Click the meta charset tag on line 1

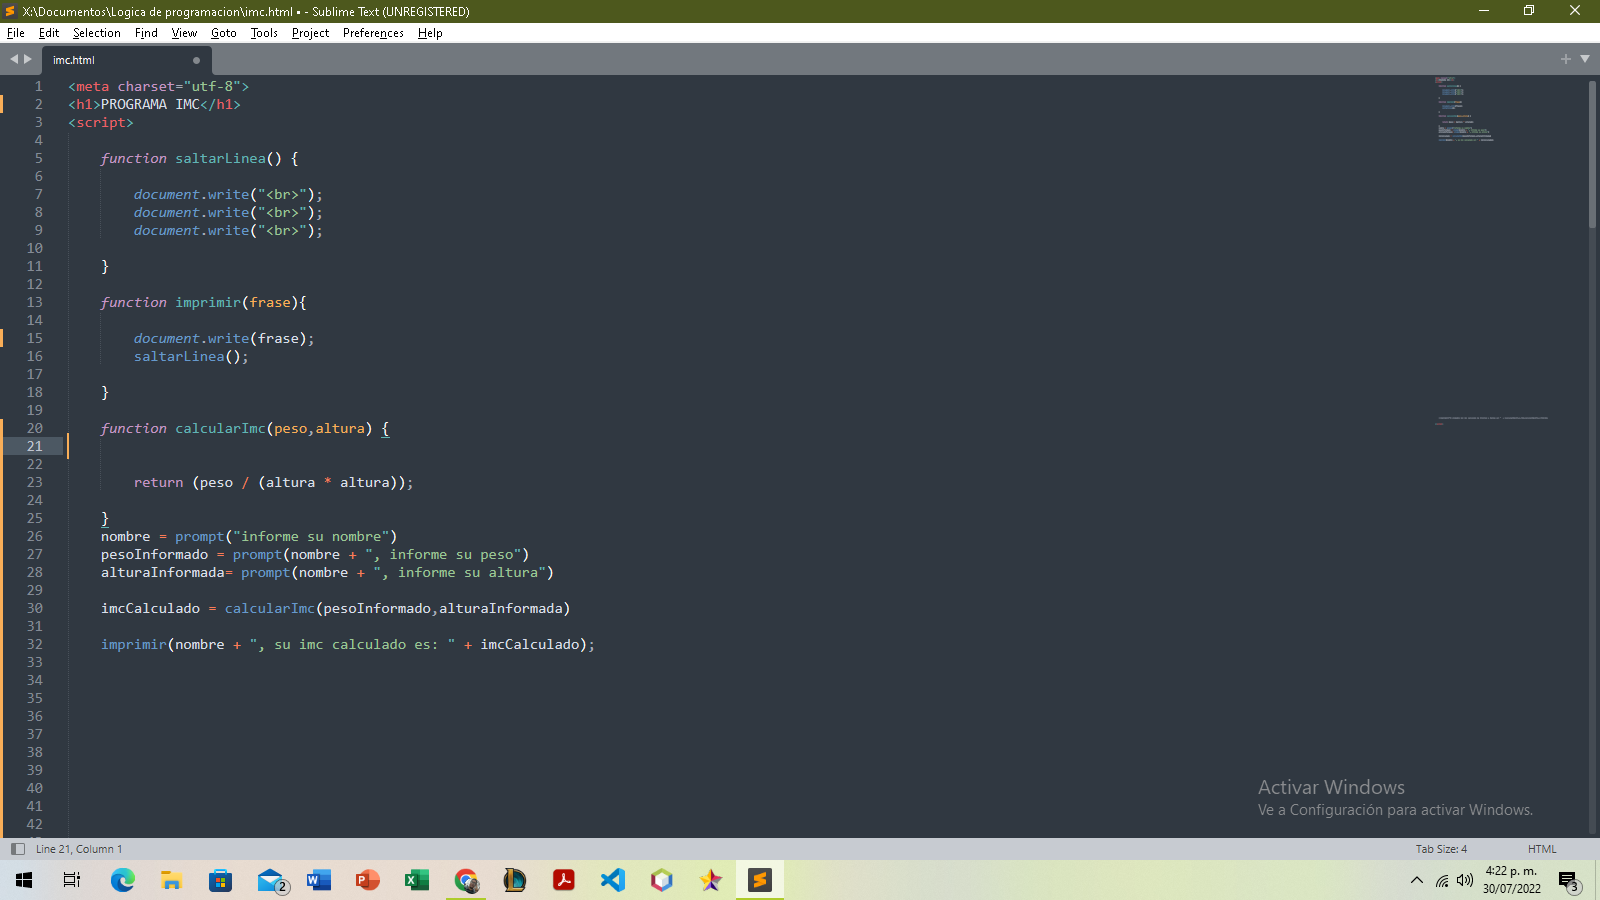click(158, 86)
